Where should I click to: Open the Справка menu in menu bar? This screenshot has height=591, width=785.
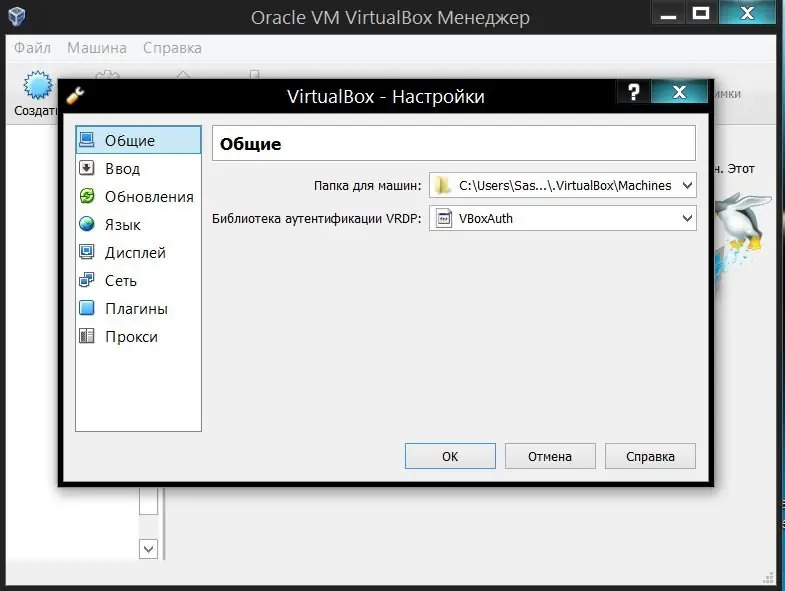pyautogui.click(x=172, y=48)
